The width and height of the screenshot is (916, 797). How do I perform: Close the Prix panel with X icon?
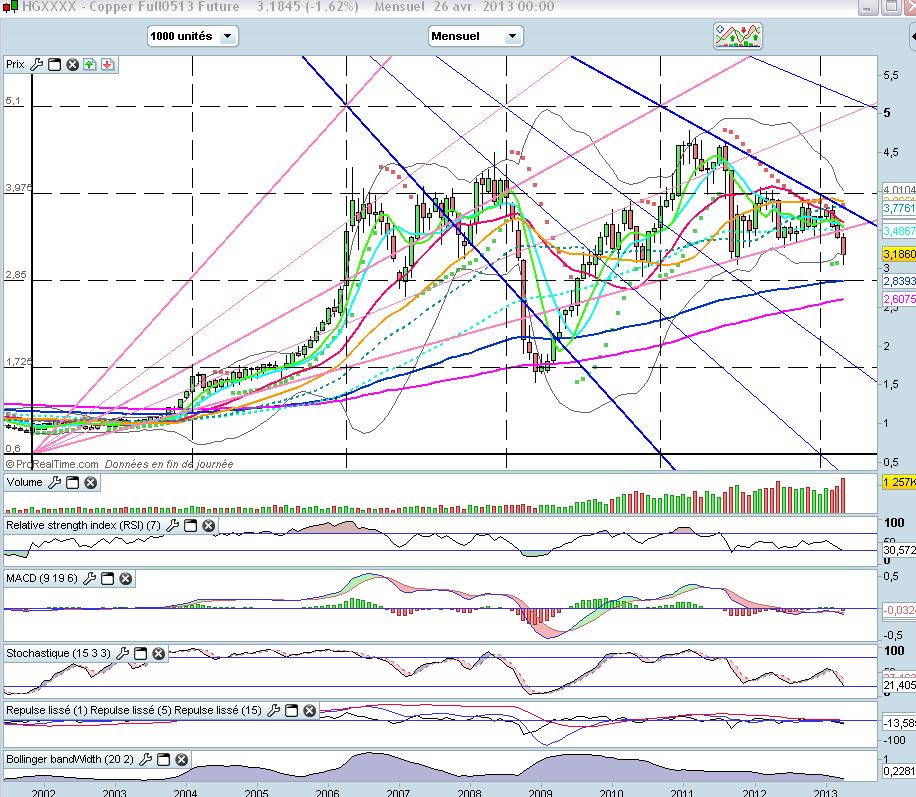(x=72, y=64)
